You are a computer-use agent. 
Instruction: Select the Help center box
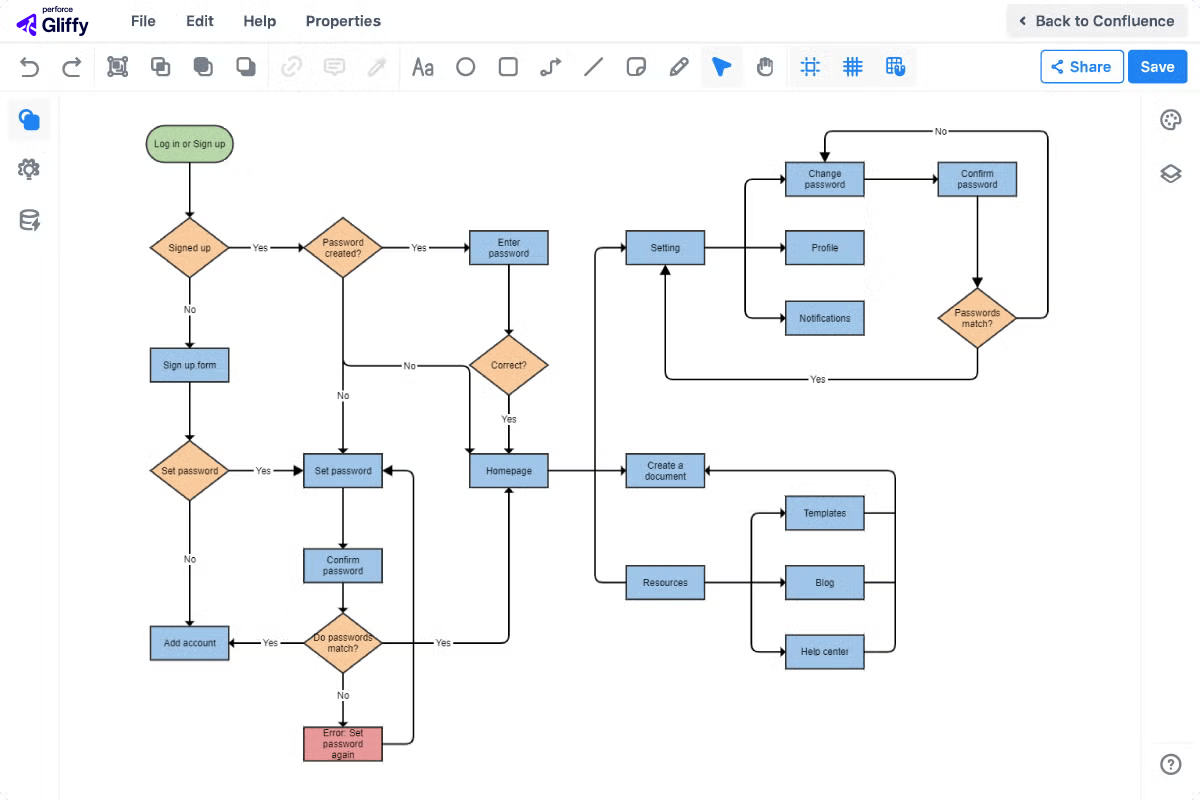coord(825,651)
